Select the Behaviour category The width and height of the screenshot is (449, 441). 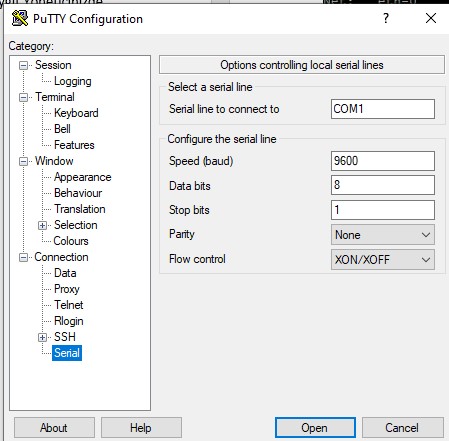[x=78, y=193]
